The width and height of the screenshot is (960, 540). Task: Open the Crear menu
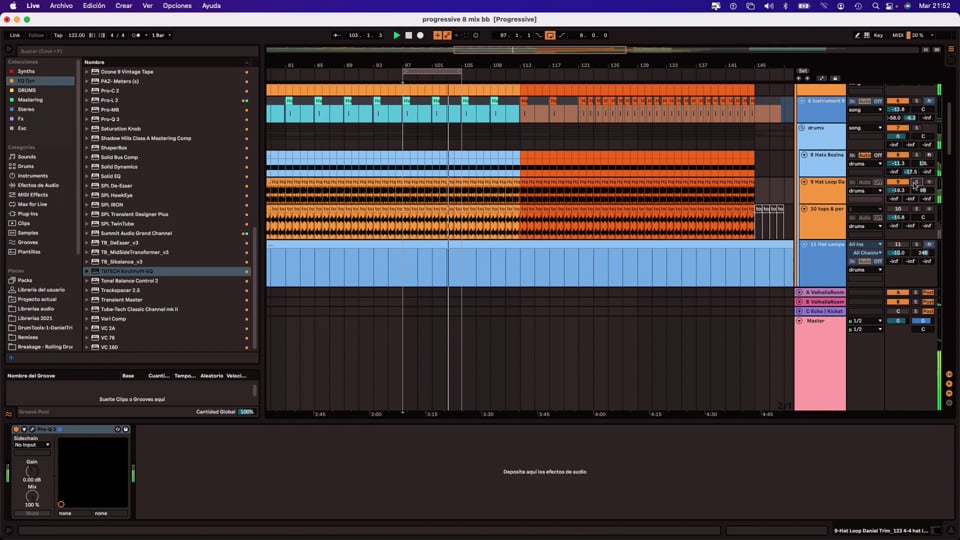(124, 6)
